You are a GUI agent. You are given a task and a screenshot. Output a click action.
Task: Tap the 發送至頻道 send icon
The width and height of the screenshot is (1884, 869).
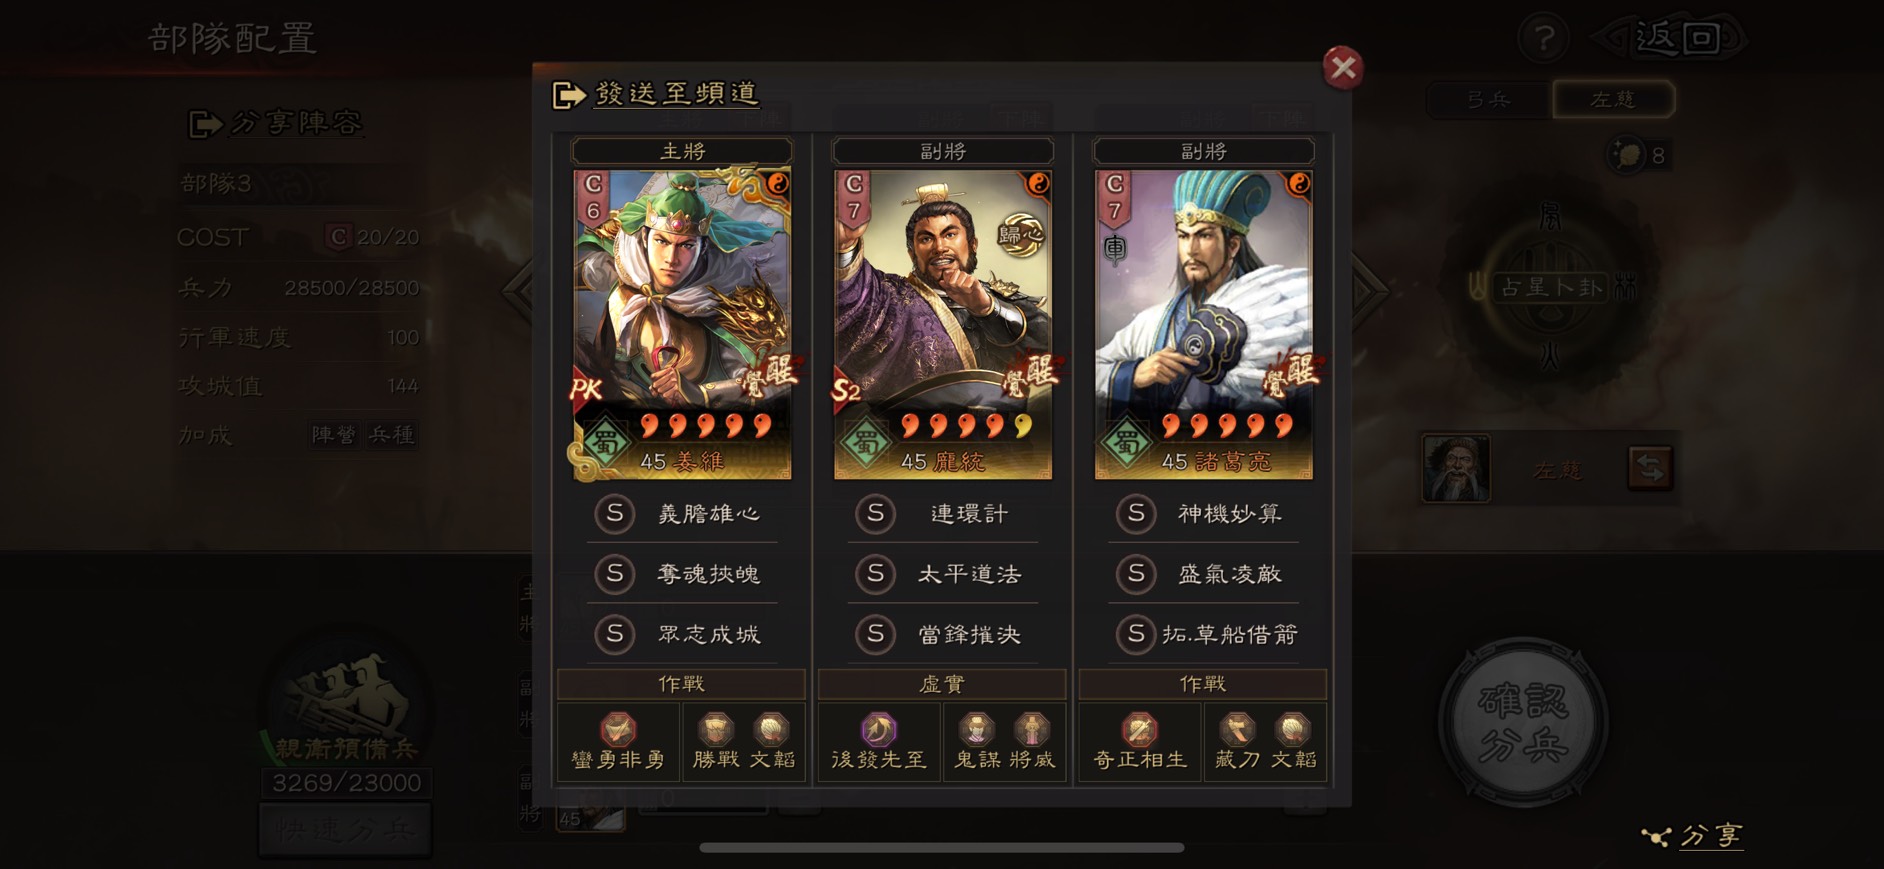[x=568, y=95]
